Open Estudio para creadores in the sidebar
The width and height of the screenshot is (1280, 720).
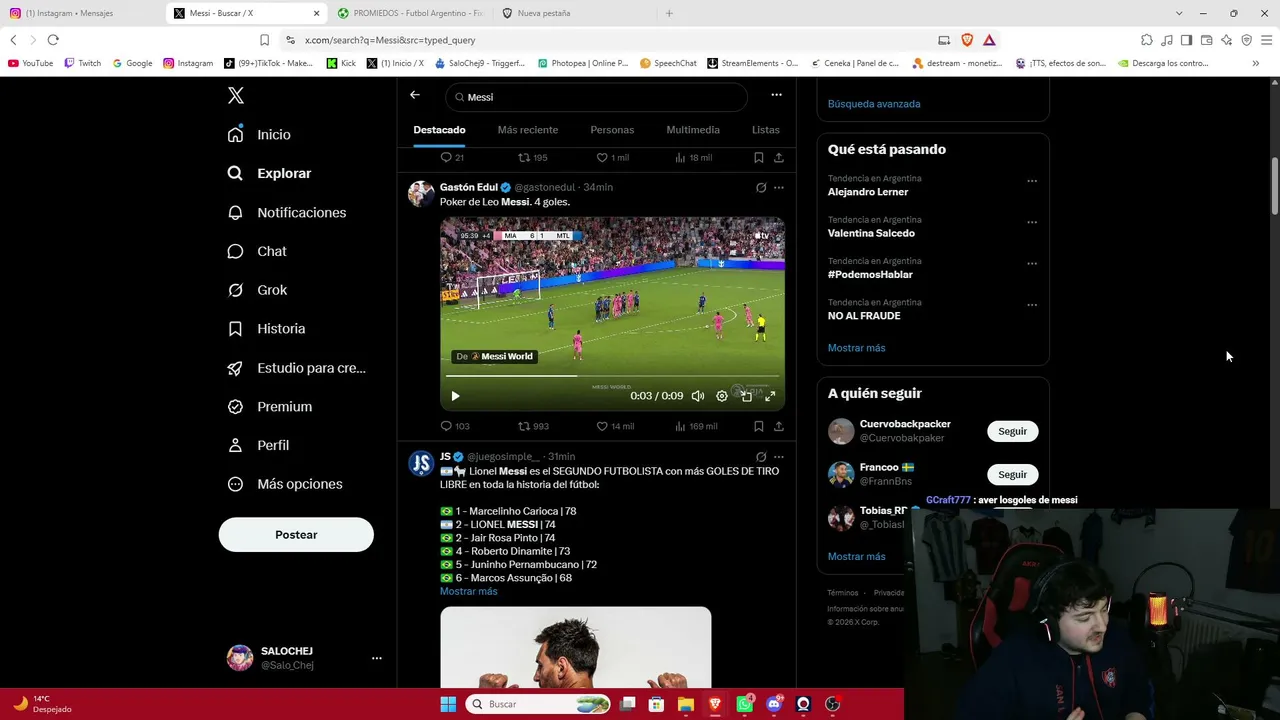coord(296,368)
